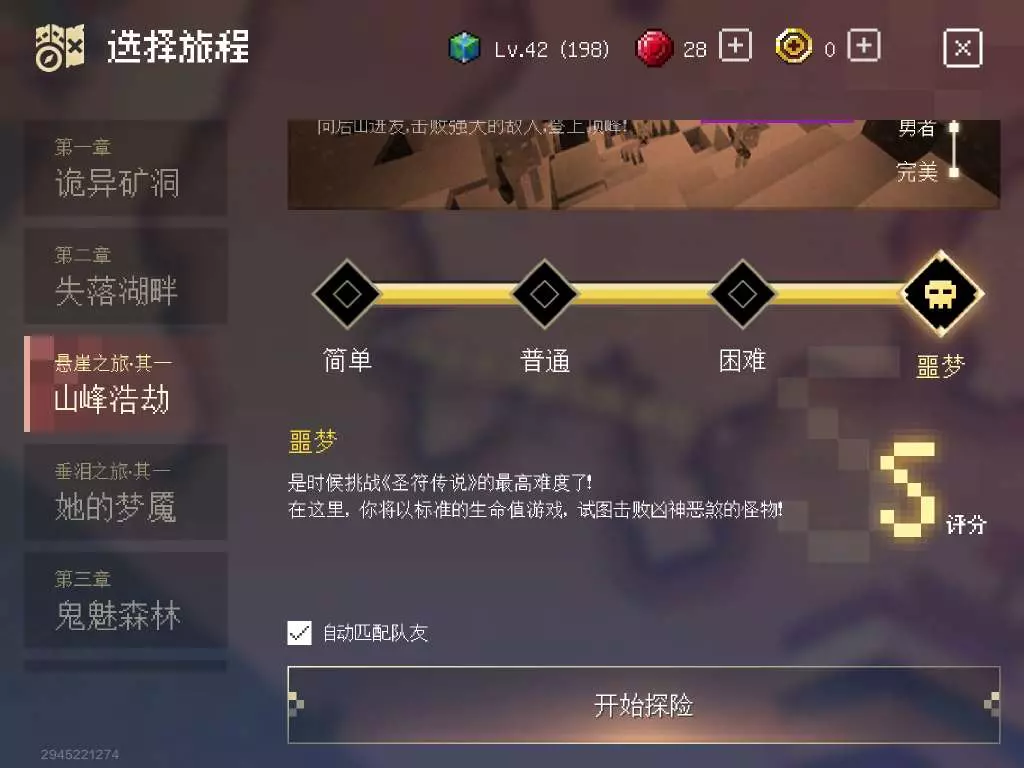This screenshot has height=768, width=1024.
Task: Click the journey map icon beside 选择旅程
Action: pos(59,48)
